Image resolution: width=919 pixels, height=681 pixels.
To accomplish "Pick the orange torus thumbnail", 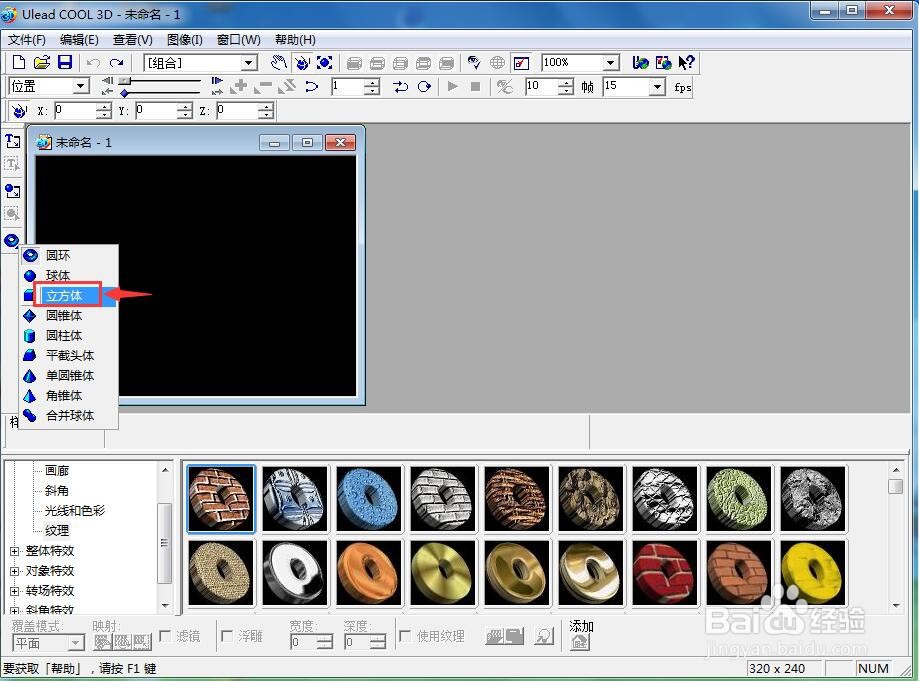I will click(x=369, y=573).
